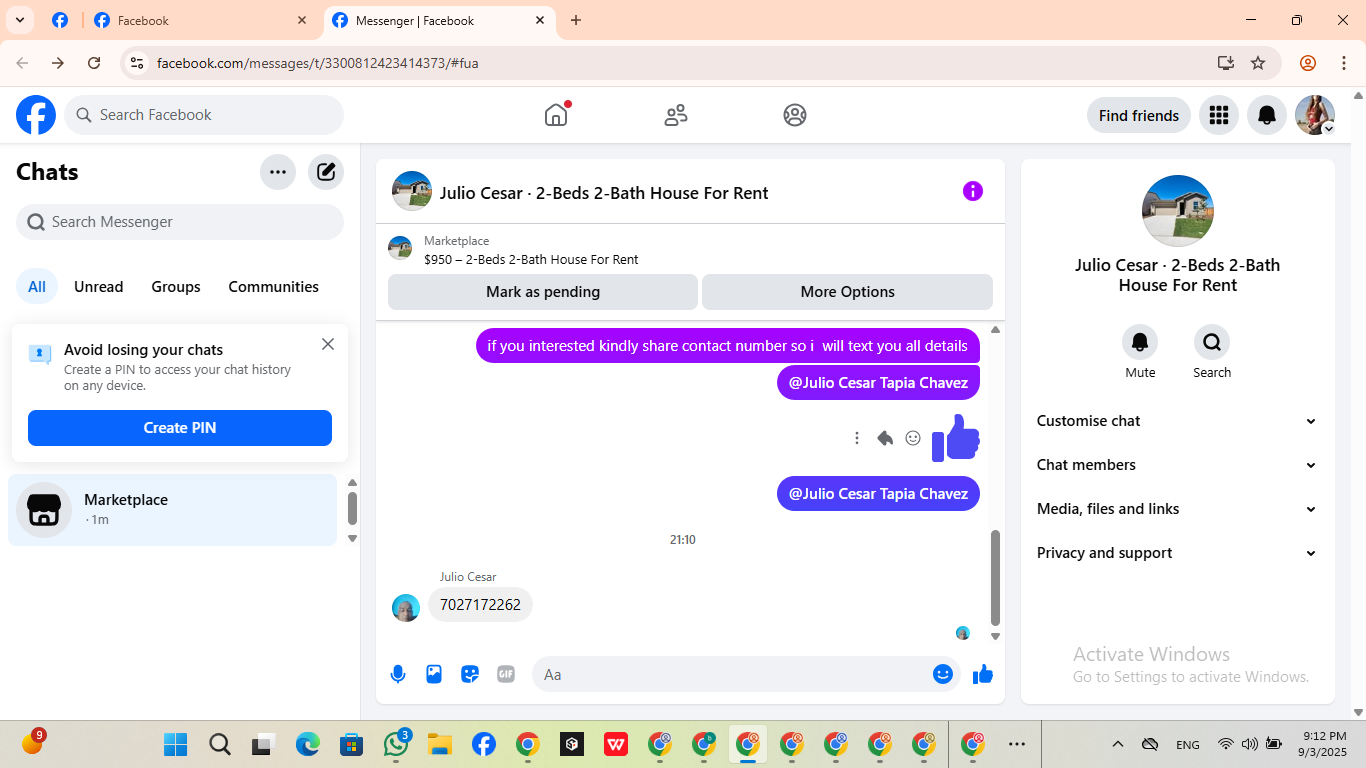
Task: Mute this conversation with the bell icon
Action: coord(1140,343)
